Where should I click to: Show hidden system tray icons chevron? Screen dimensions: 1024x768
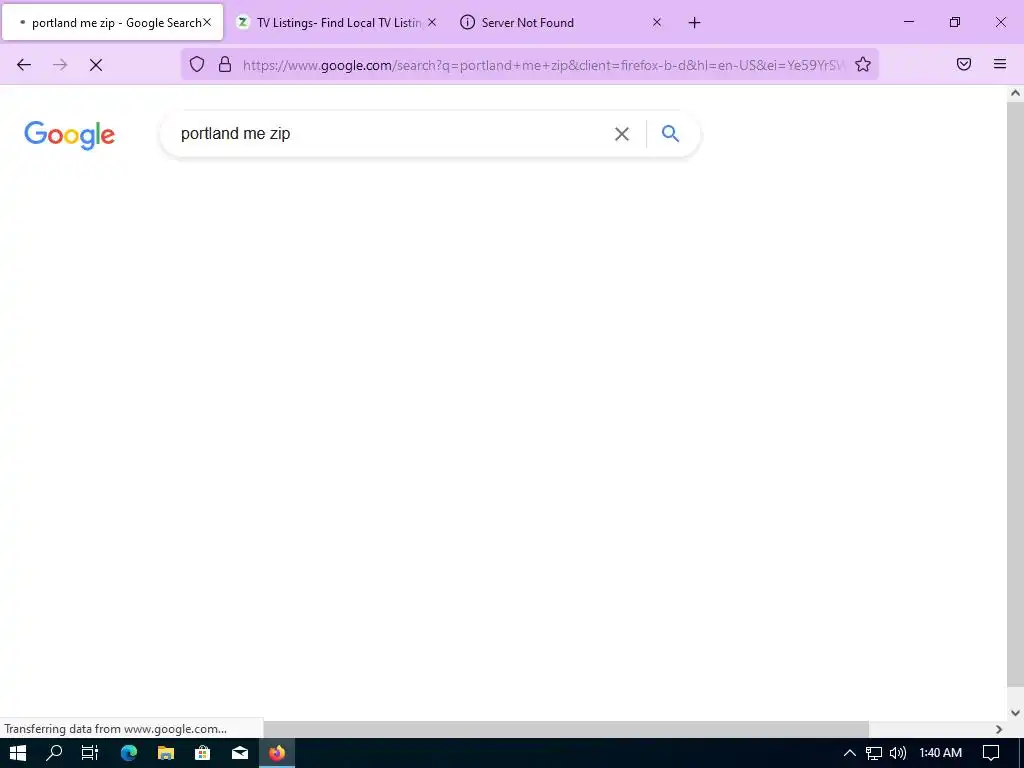pos(849,753)
